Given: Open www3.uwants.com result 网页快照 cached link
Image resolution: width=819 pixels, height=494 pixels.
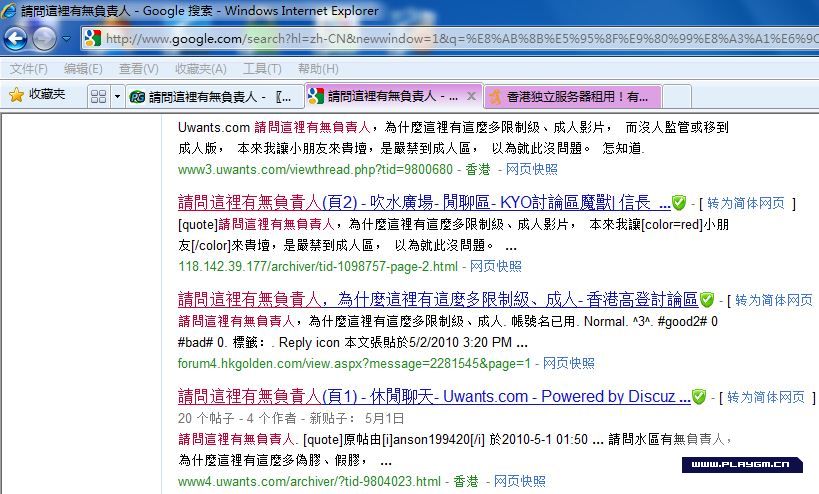Looking at the screenshot, I should point(532,169).
